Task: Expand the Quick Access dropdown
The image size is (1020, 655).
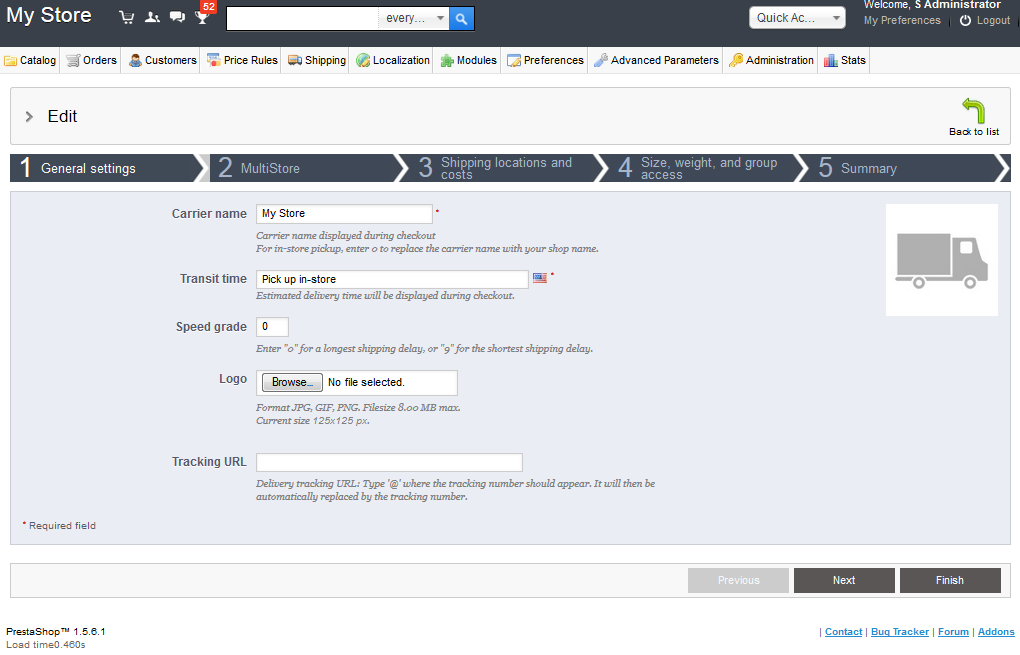Action: click(797, 18)
